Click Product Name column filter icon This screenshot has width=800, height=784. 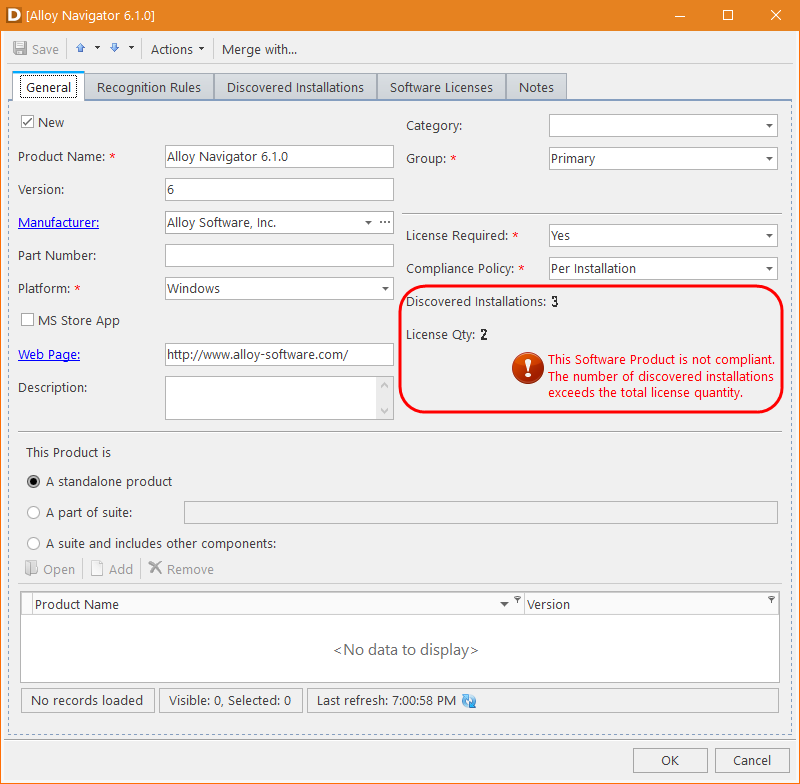point(517,599)
